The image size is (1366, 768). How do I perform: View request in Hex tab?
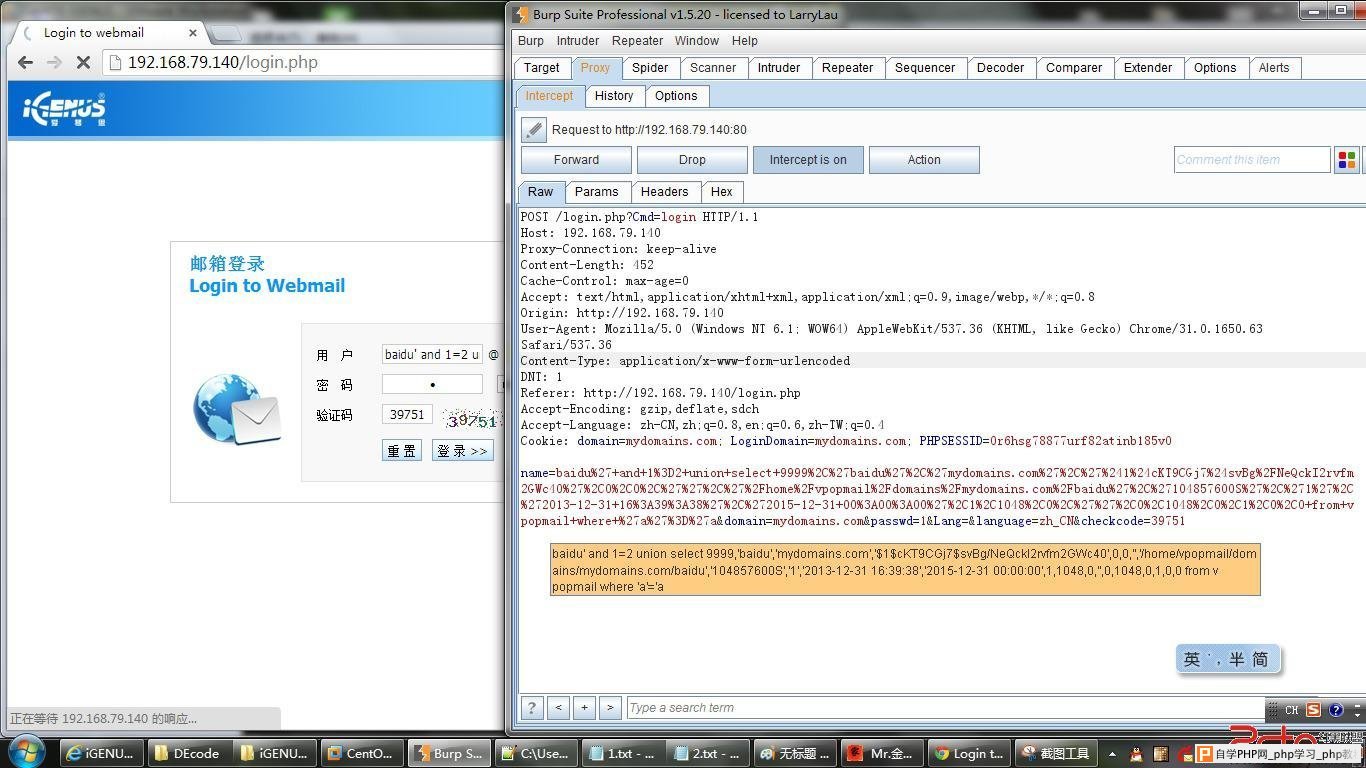pyautogui.click(x=722, y=192)
